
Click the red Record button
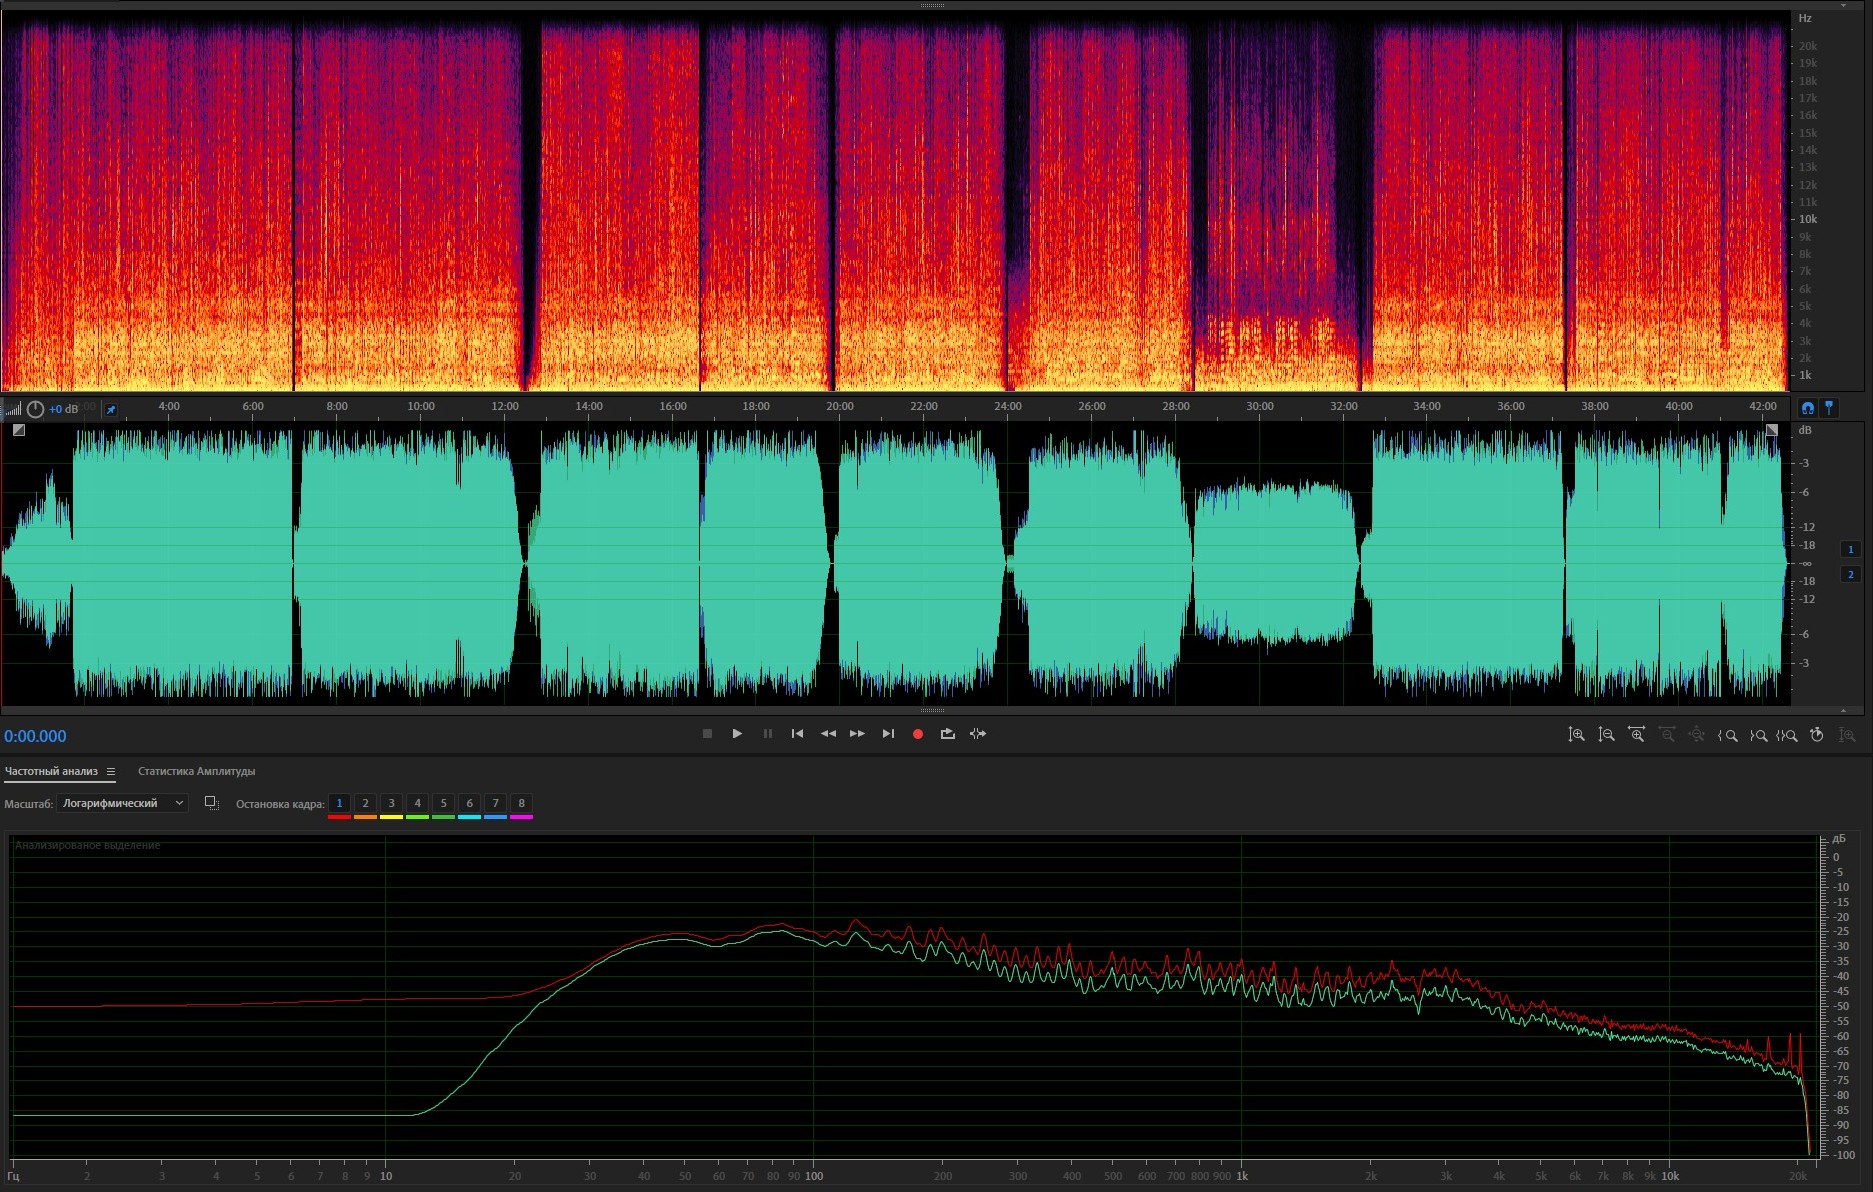917,734
